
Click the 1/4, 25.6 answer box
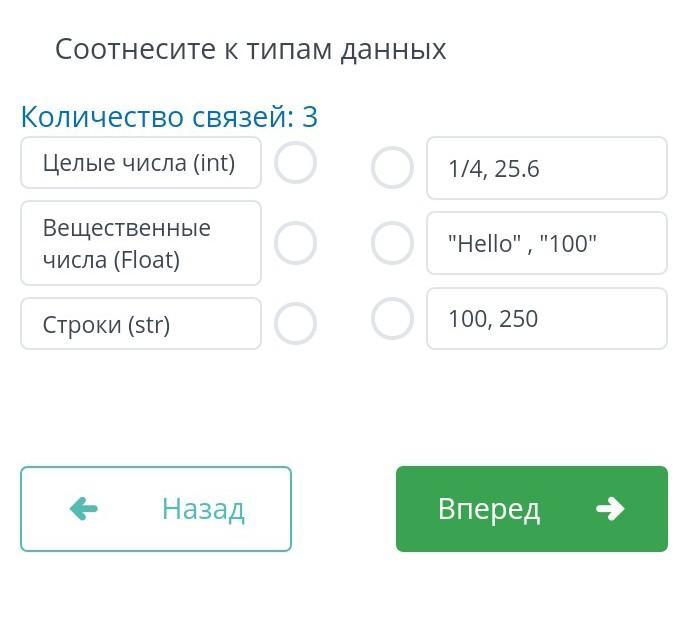[546, 168]
